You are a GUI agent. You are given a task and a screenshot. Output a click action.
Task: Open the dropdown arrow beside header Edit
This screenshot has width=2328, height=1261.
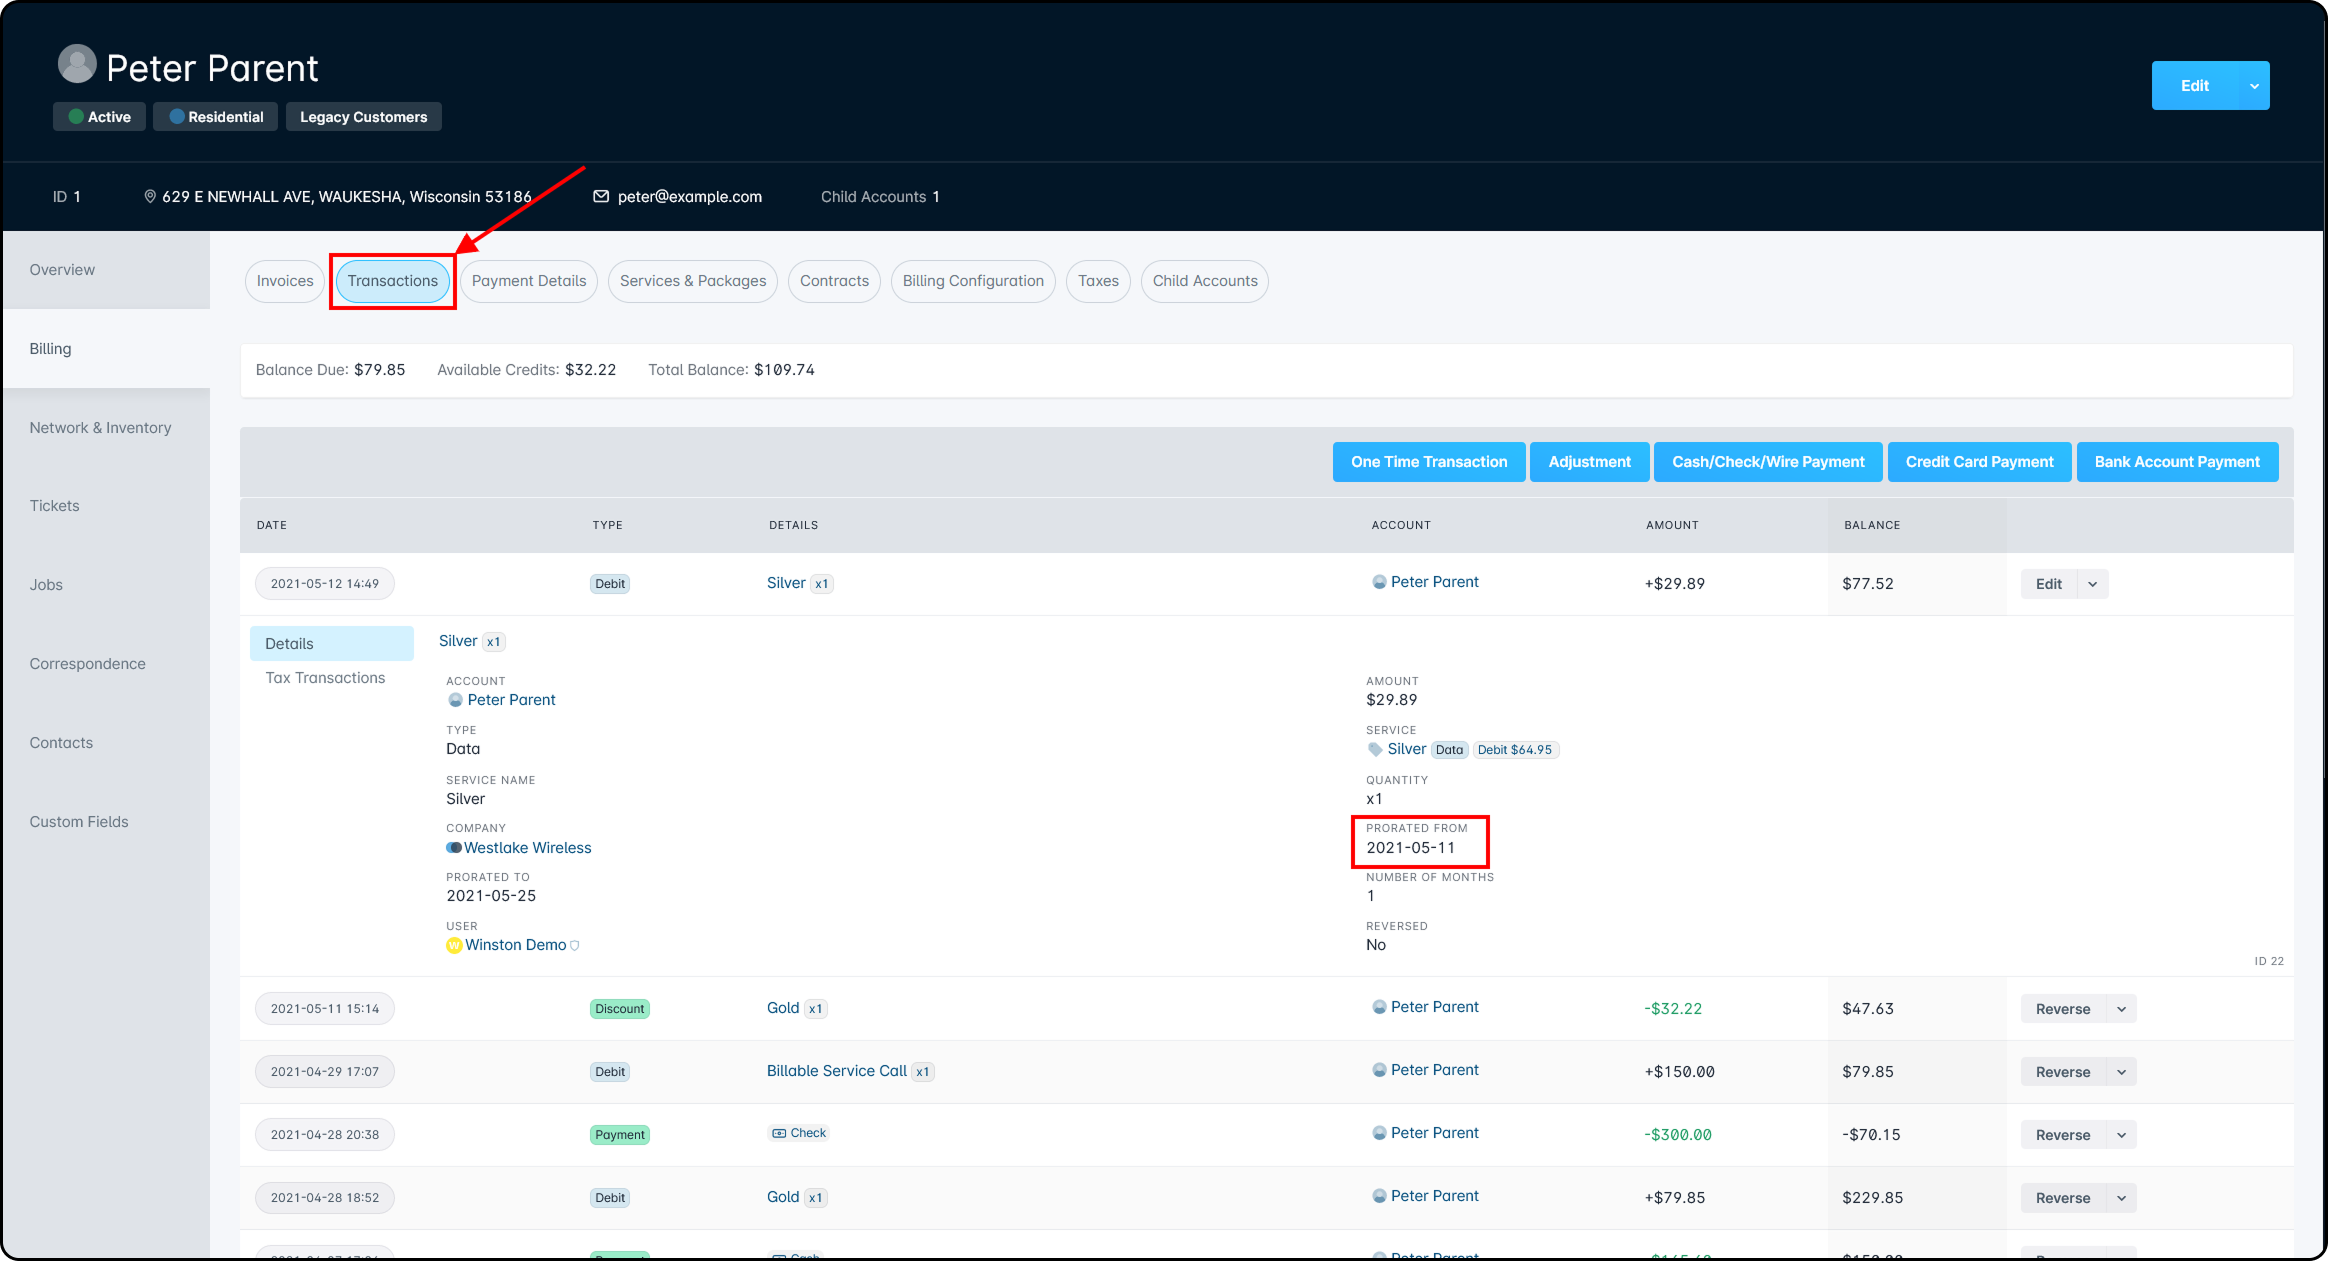[x=2254, y=86]
